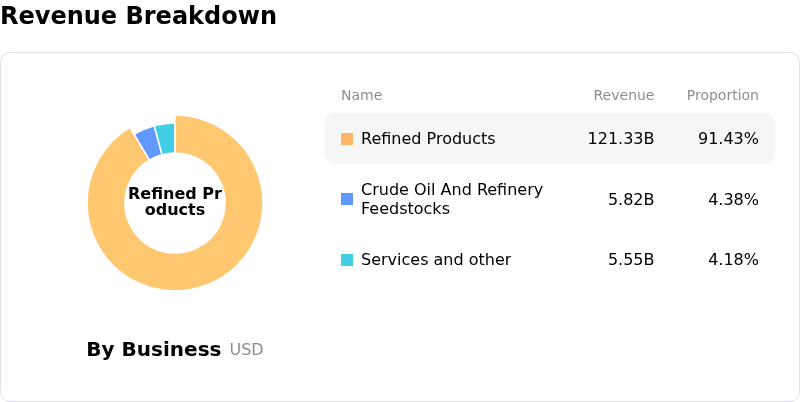Click the 91.43% proportion value
The image size is (800, 402).
click(x=728, y=139)
